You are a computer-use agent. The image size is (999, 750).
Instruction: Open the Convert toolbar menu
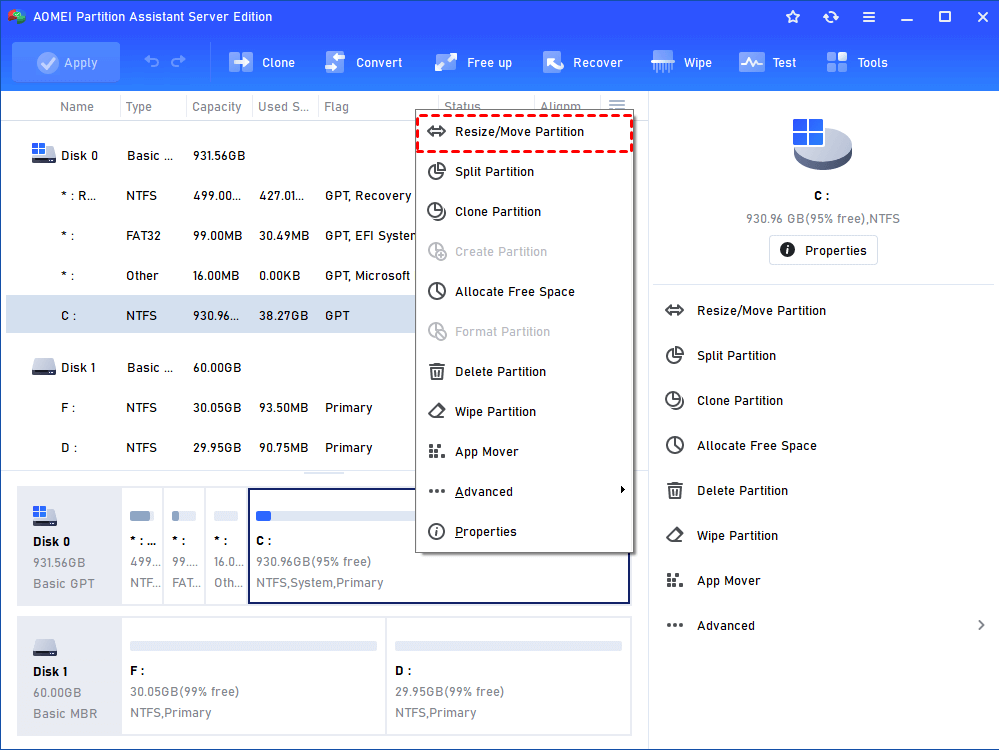point(363,62)
